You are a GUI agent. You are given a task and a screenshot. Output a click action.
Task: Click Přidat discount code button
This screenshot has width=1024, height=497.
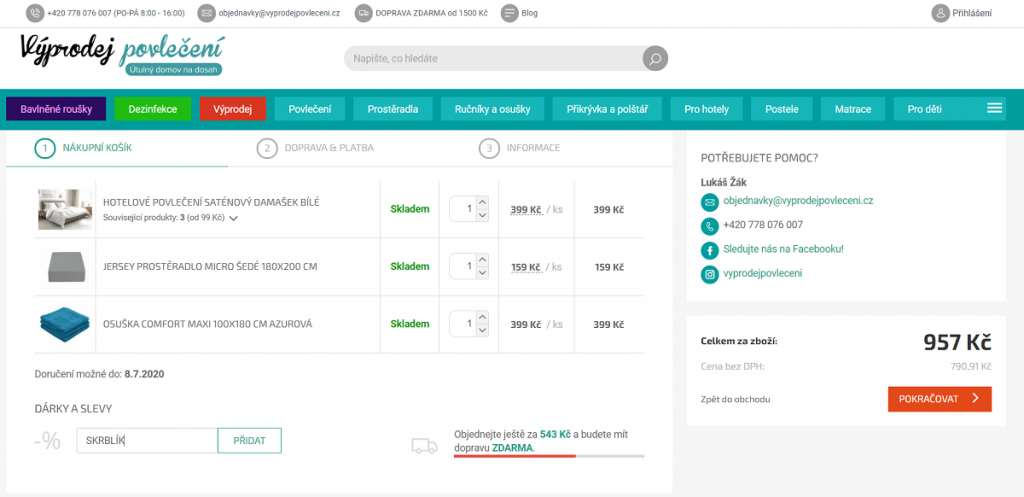(249, 441)
